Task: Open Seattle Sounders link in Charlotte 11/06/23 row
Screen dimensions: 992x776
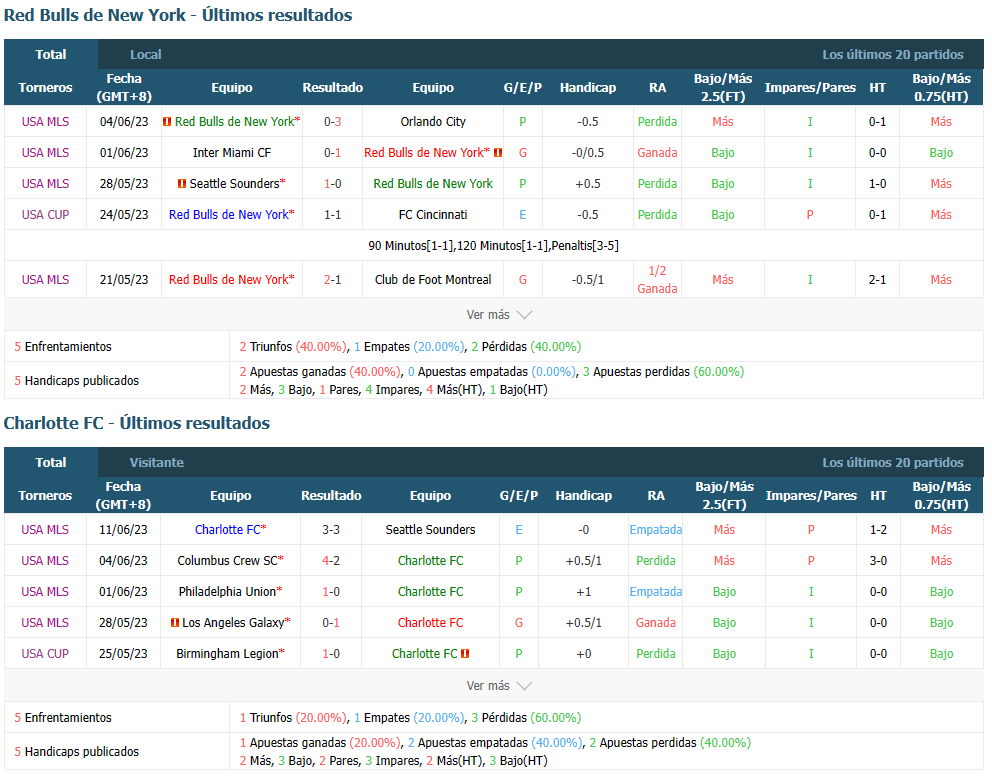Action: [x=430, y=529]
